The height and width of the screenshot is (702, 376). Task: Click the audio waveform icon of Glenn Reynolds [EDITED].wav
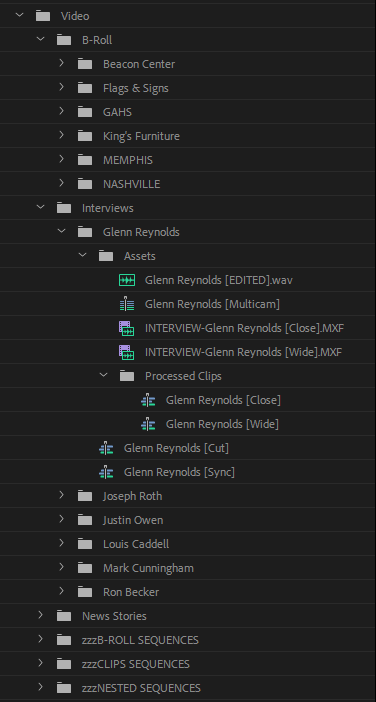coord(127,280)
